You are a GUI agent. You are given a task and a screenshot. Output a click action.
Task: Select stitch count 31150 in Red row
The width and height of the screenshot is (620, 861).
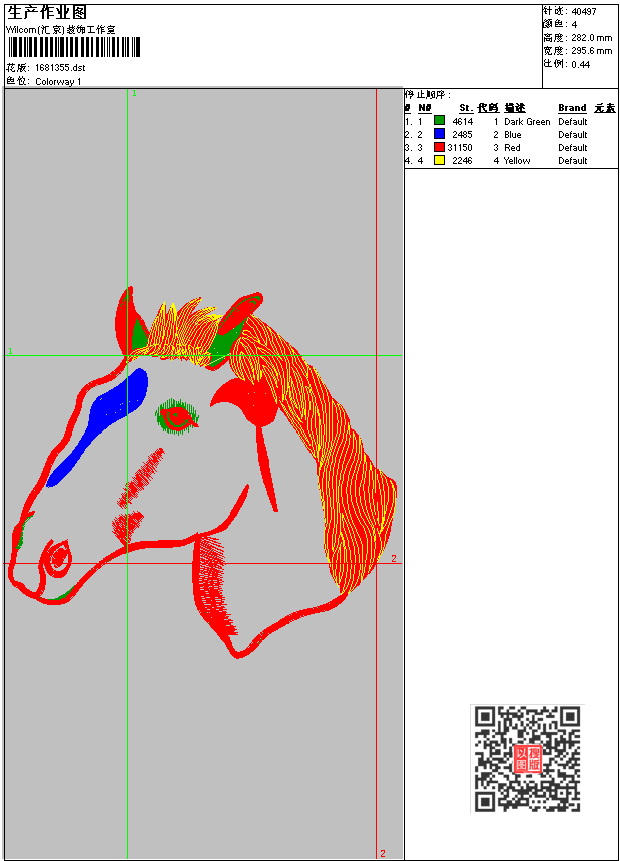click(x=460, y=148)
